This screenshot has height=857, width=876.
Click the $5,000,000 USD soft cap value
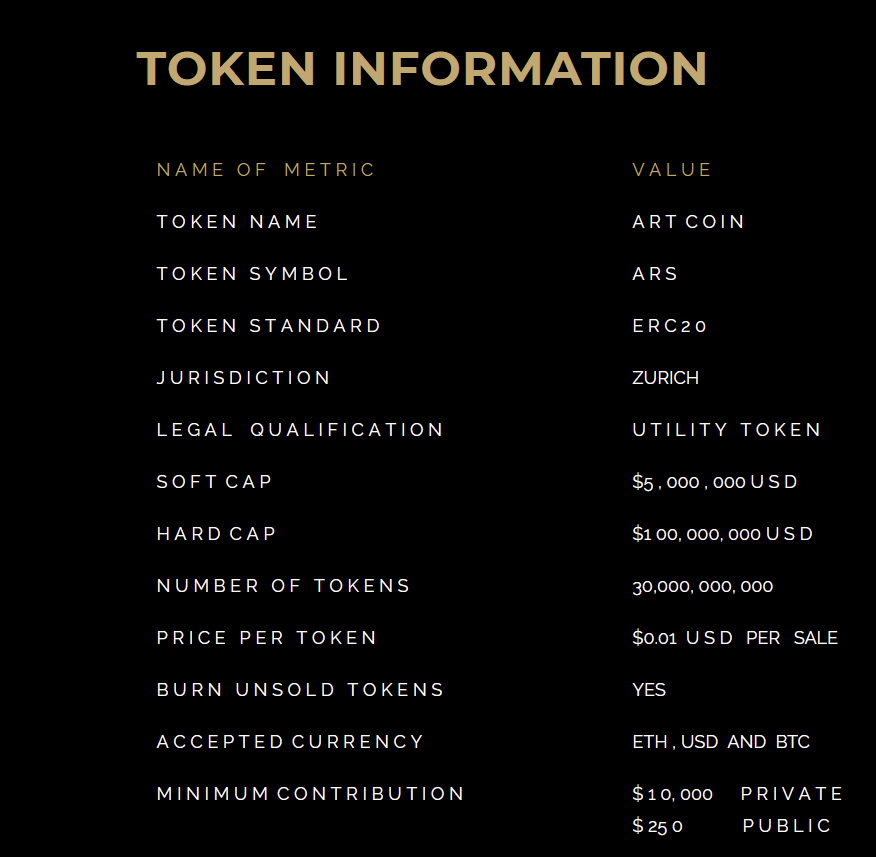pos(715,482)
